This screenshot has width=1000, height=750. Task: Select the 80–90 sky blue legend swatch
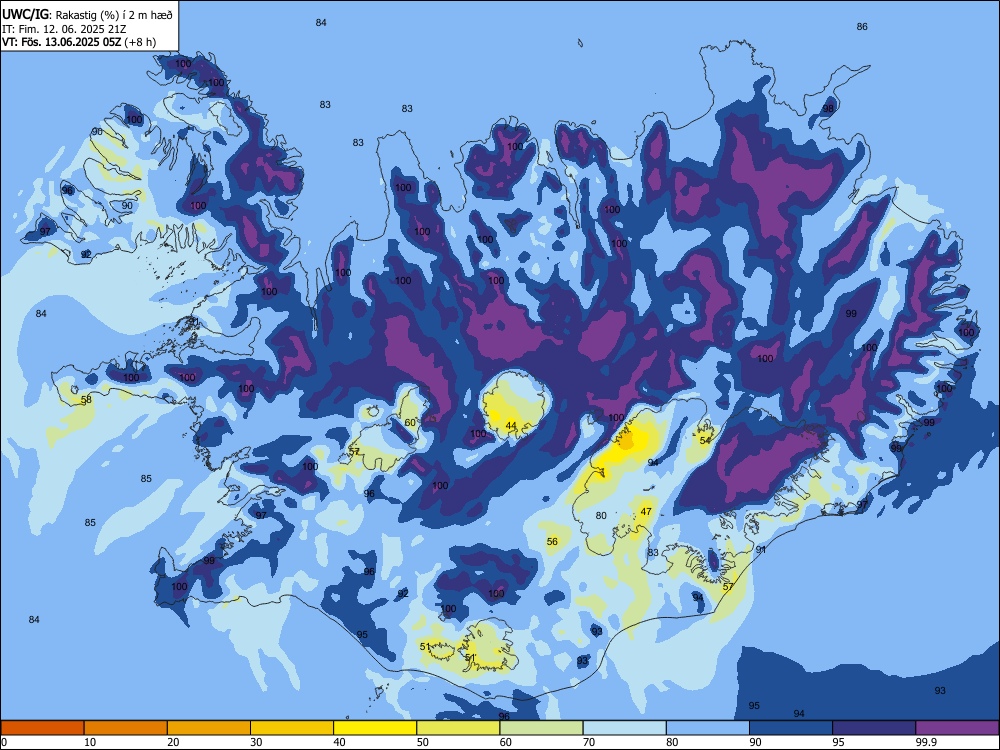708,728
